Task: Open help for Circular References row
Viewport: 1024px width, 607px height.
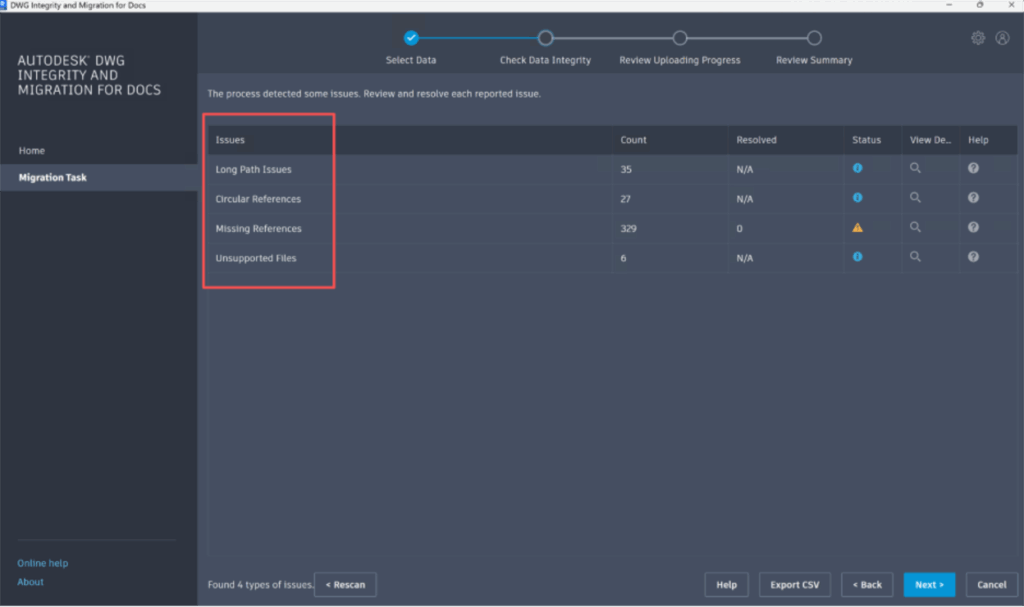Action: pos(973,197)
